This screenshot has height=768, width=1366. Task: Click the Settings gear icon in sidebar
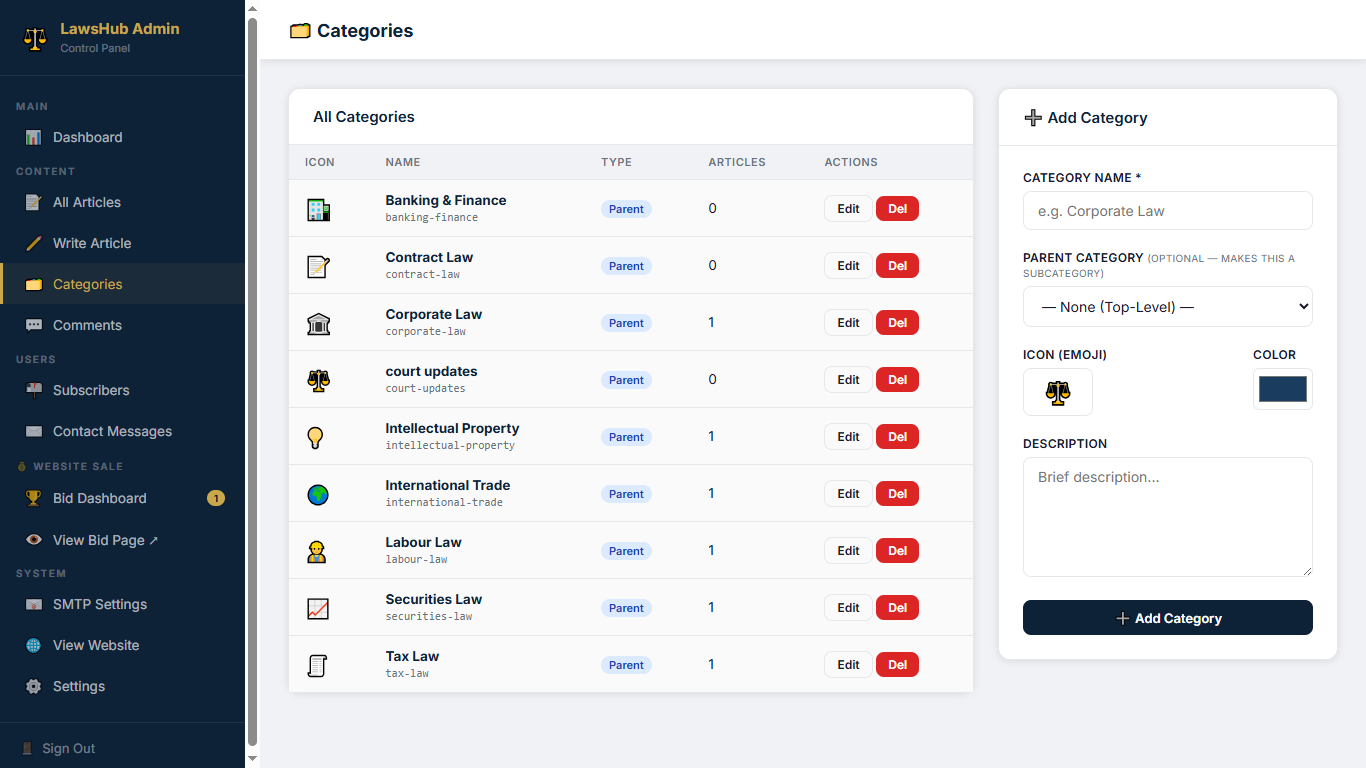[x=34, y=687]
